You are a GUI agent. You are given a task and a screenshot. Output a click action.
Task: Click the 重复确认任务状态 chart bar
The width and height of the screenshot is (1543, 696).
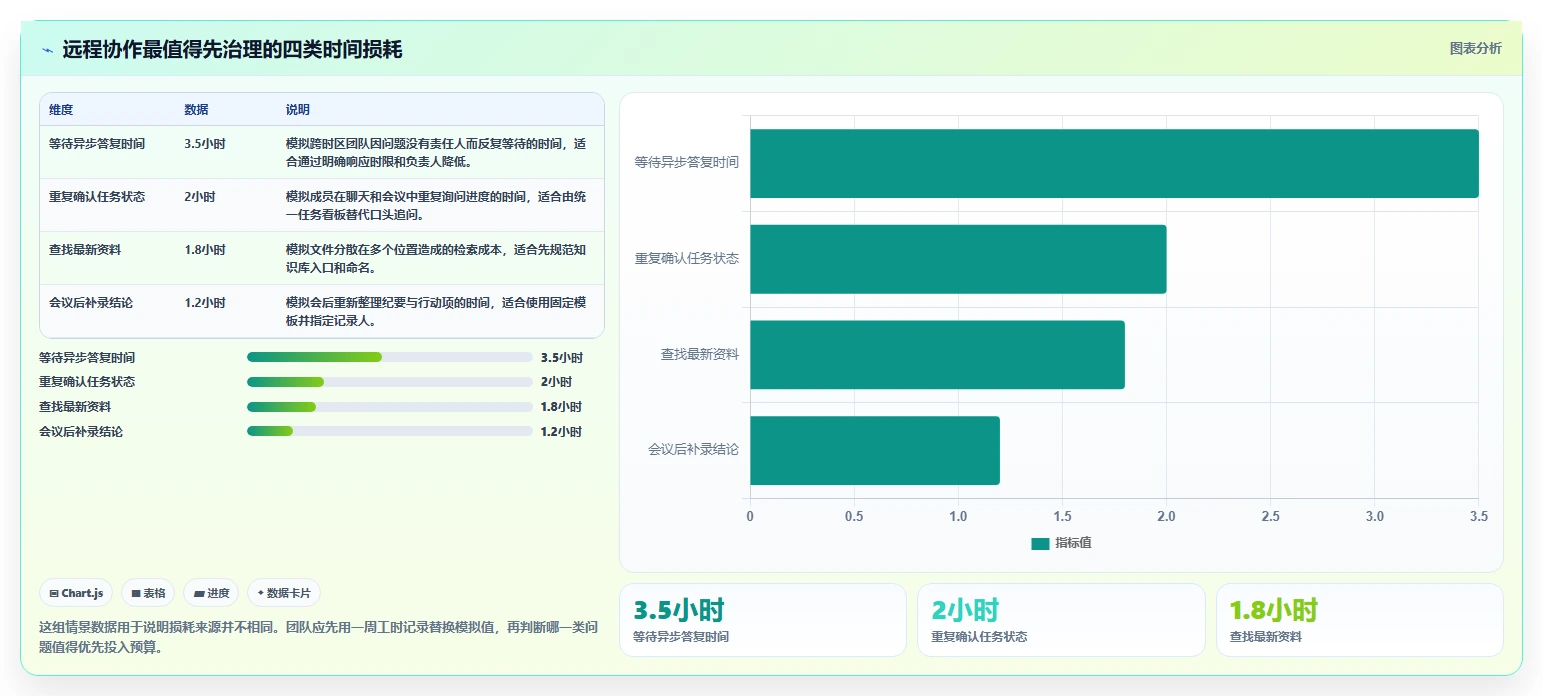point(958,259)
